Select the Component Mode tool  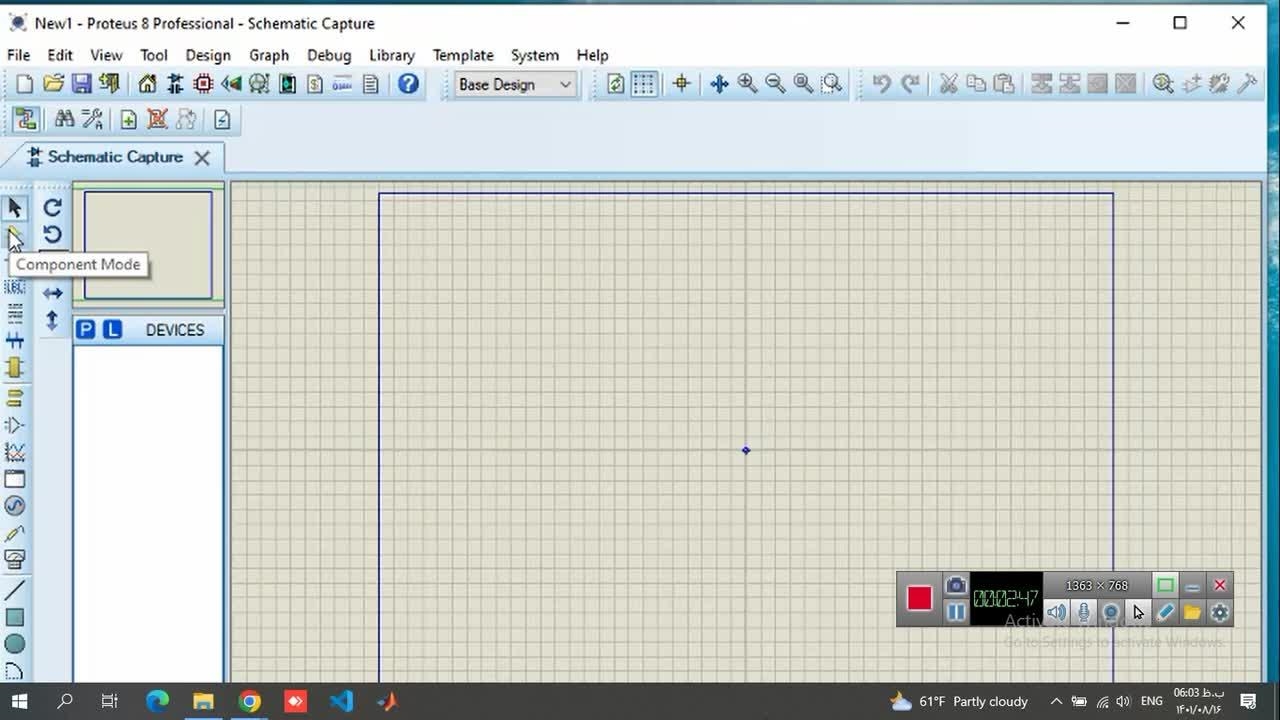[14, 236]
